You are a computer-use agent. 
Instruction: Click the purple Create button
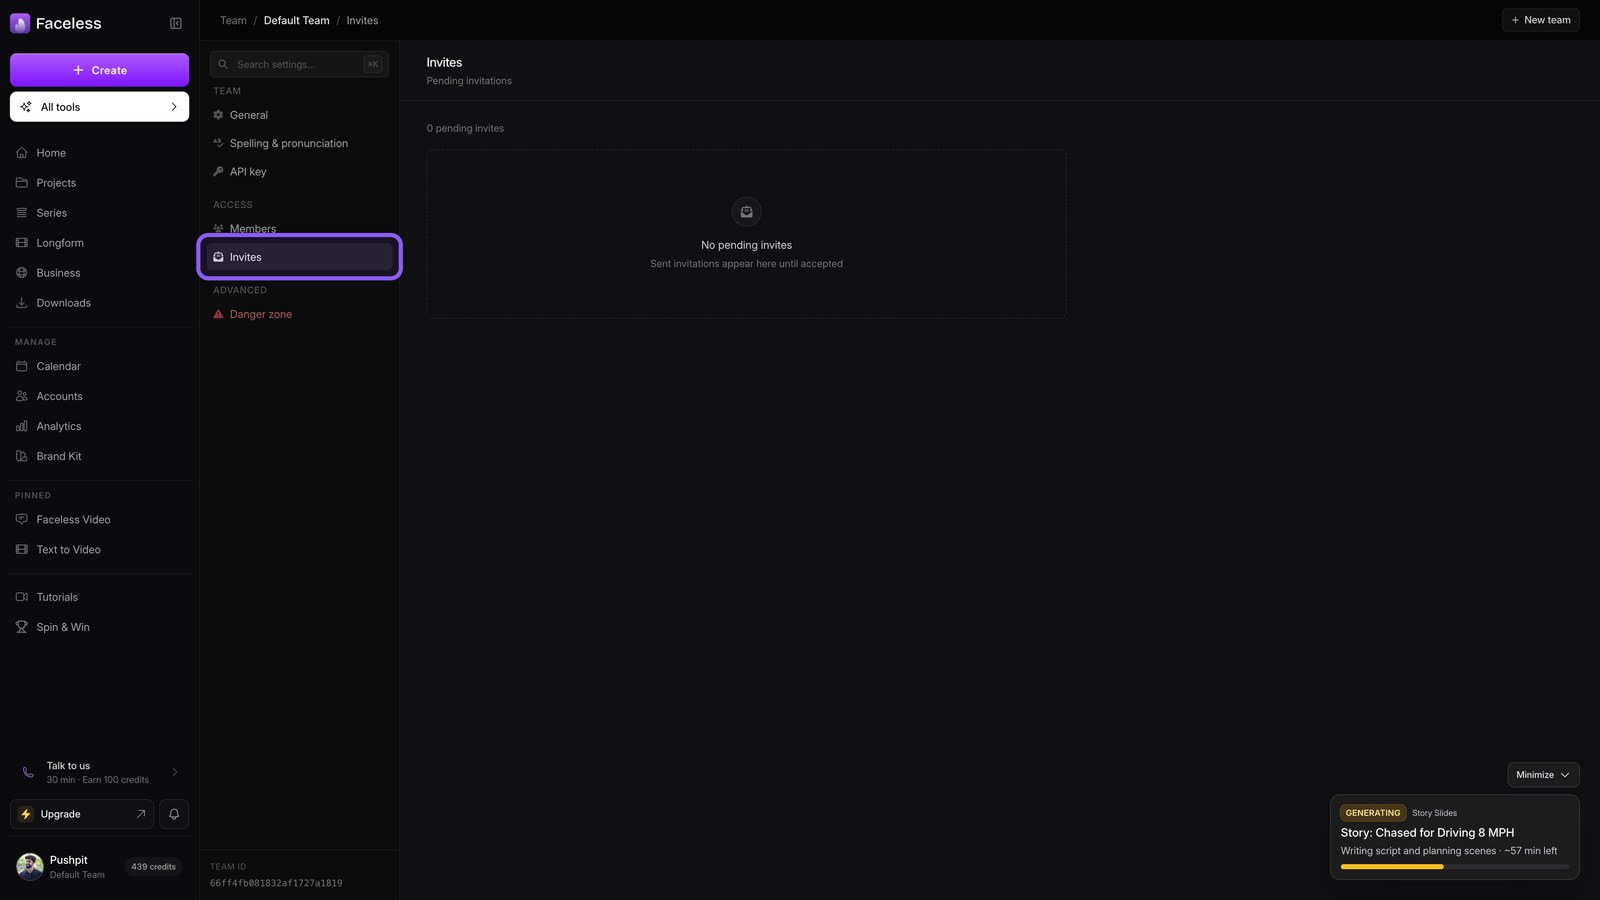tap(99, 70)
